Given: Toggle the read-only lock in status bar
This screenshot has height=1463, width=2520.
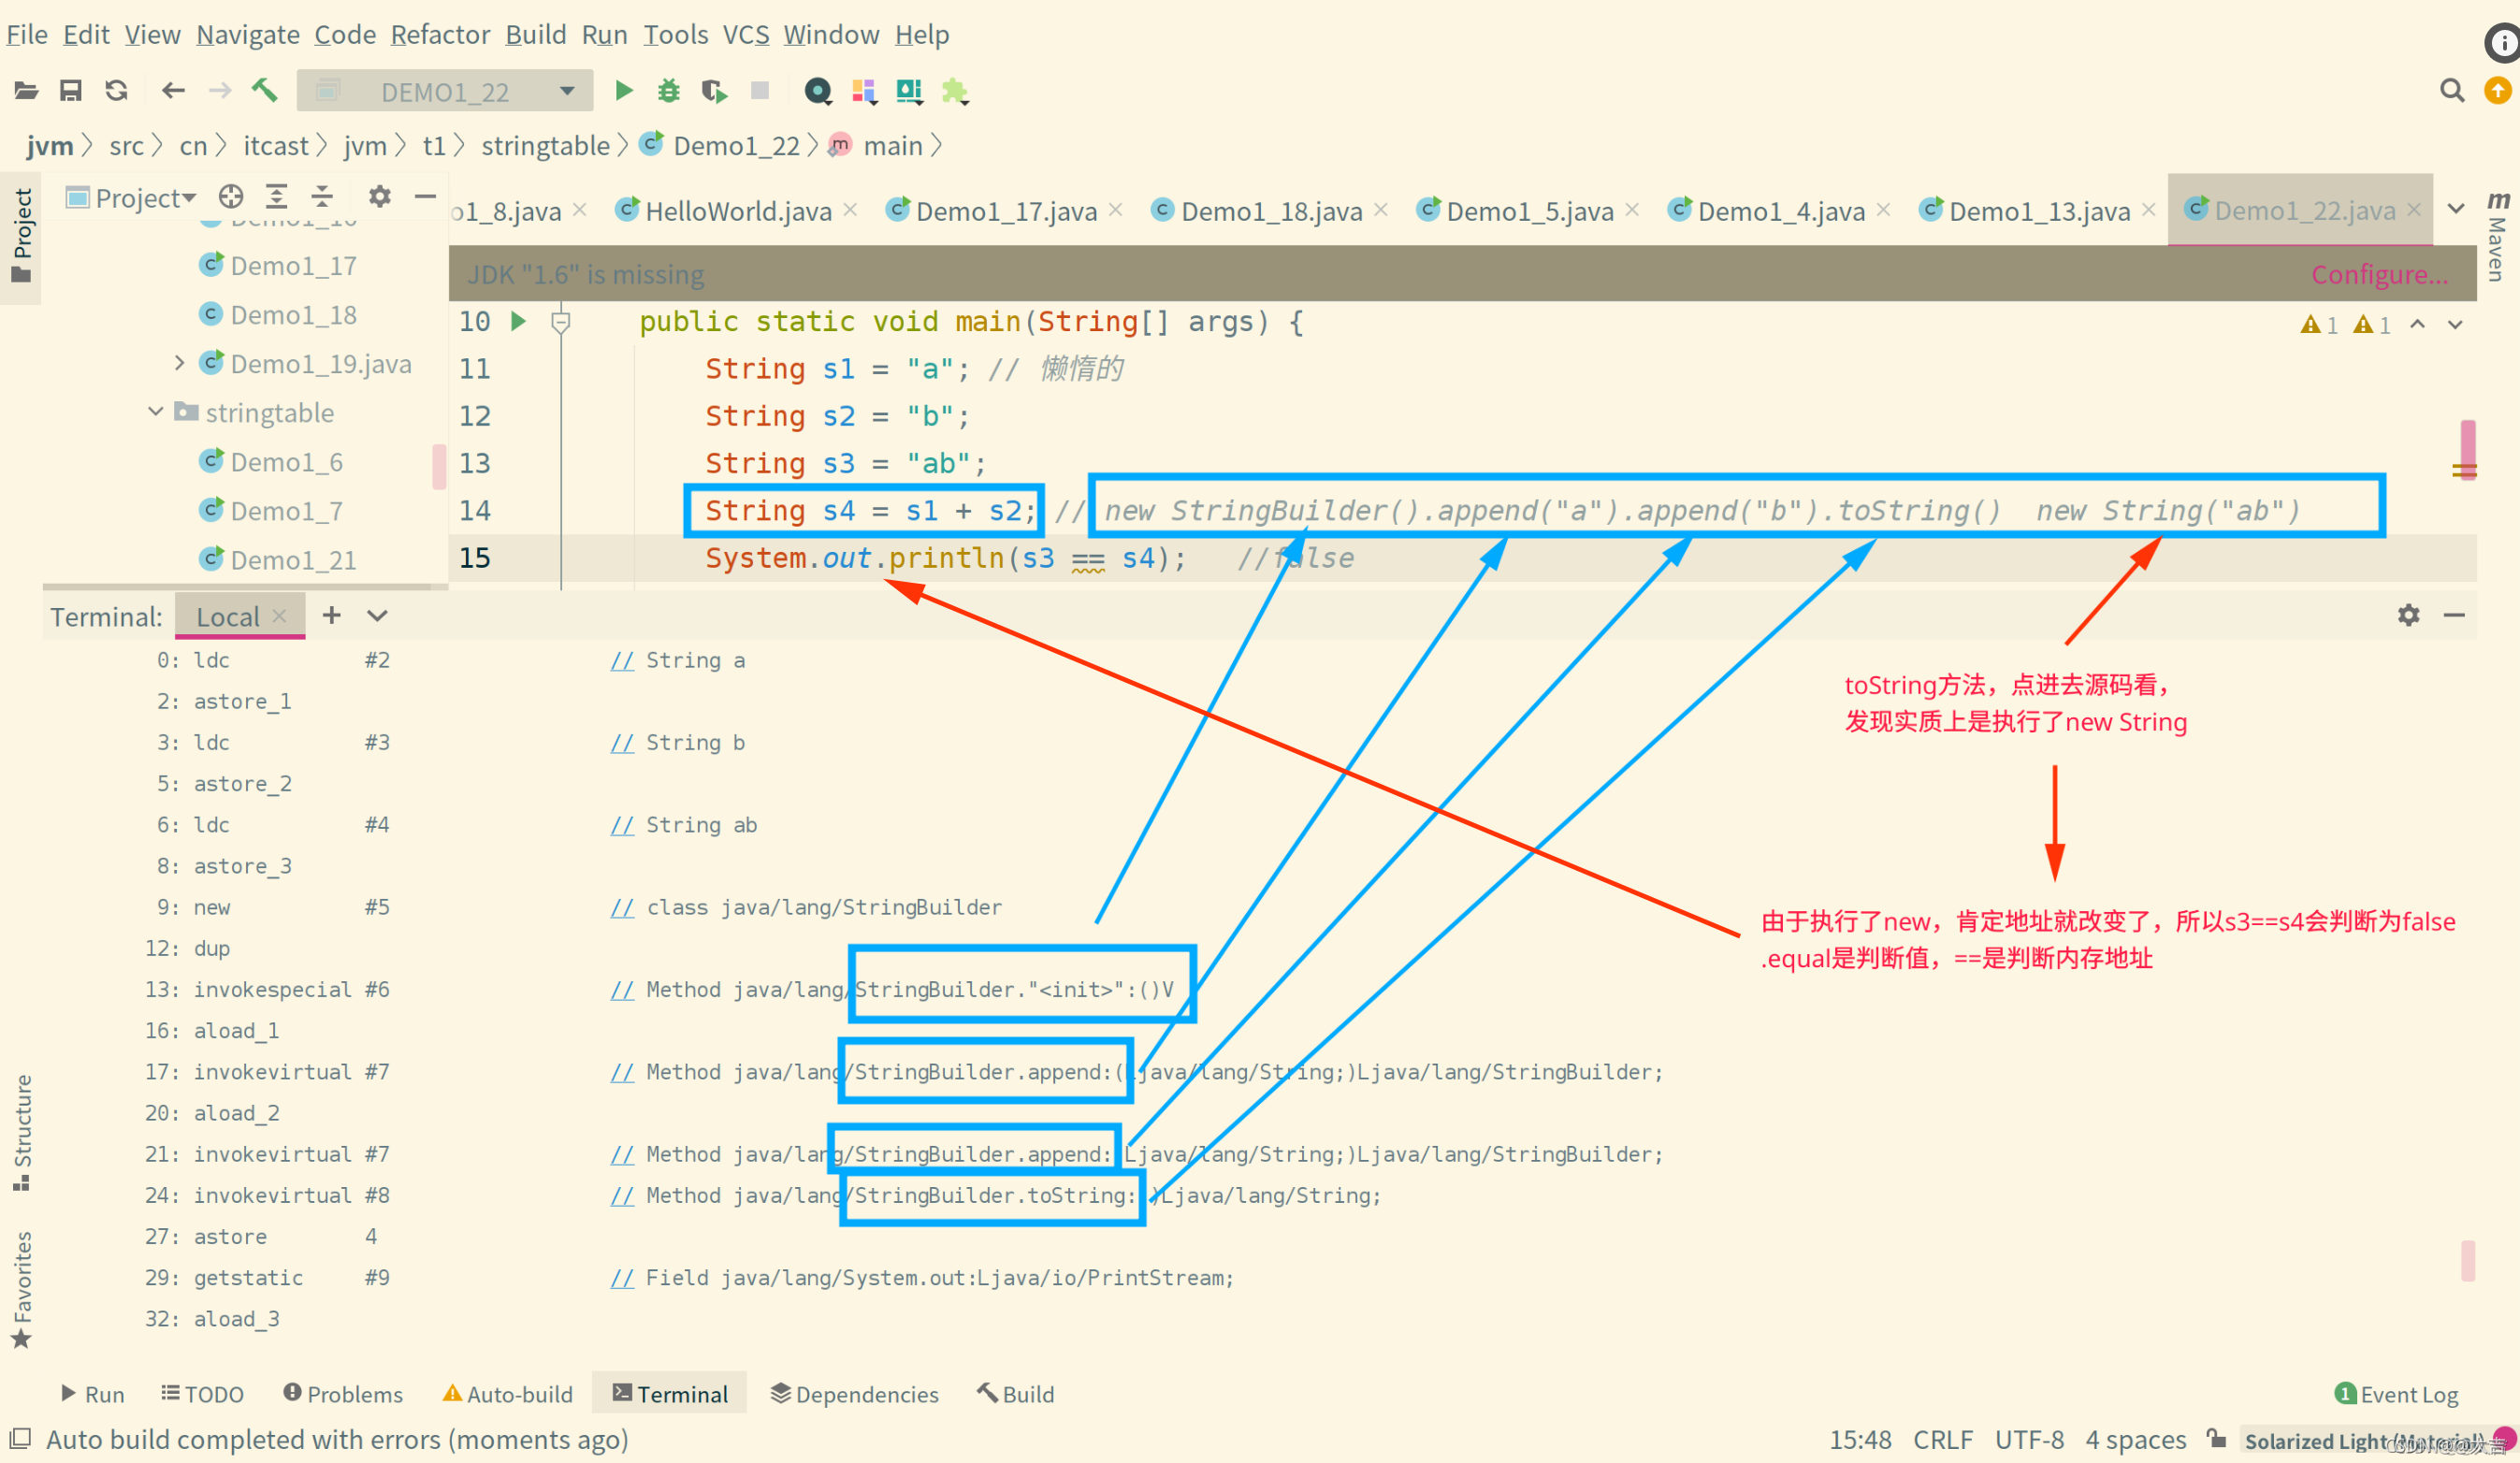Looking at the screenshot, I should pyautogui.click(x=2216, y=1438).
